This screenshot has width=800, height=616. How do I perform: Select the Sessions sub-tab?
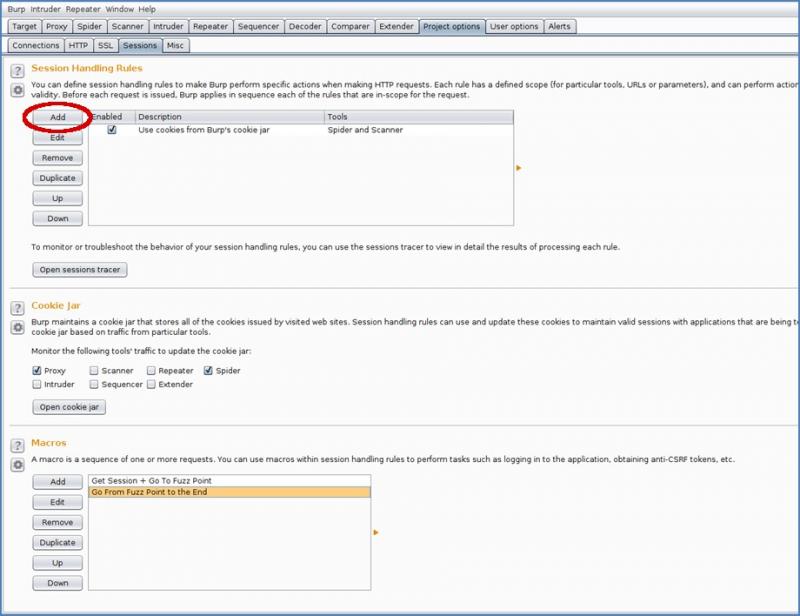pos(140,45)
